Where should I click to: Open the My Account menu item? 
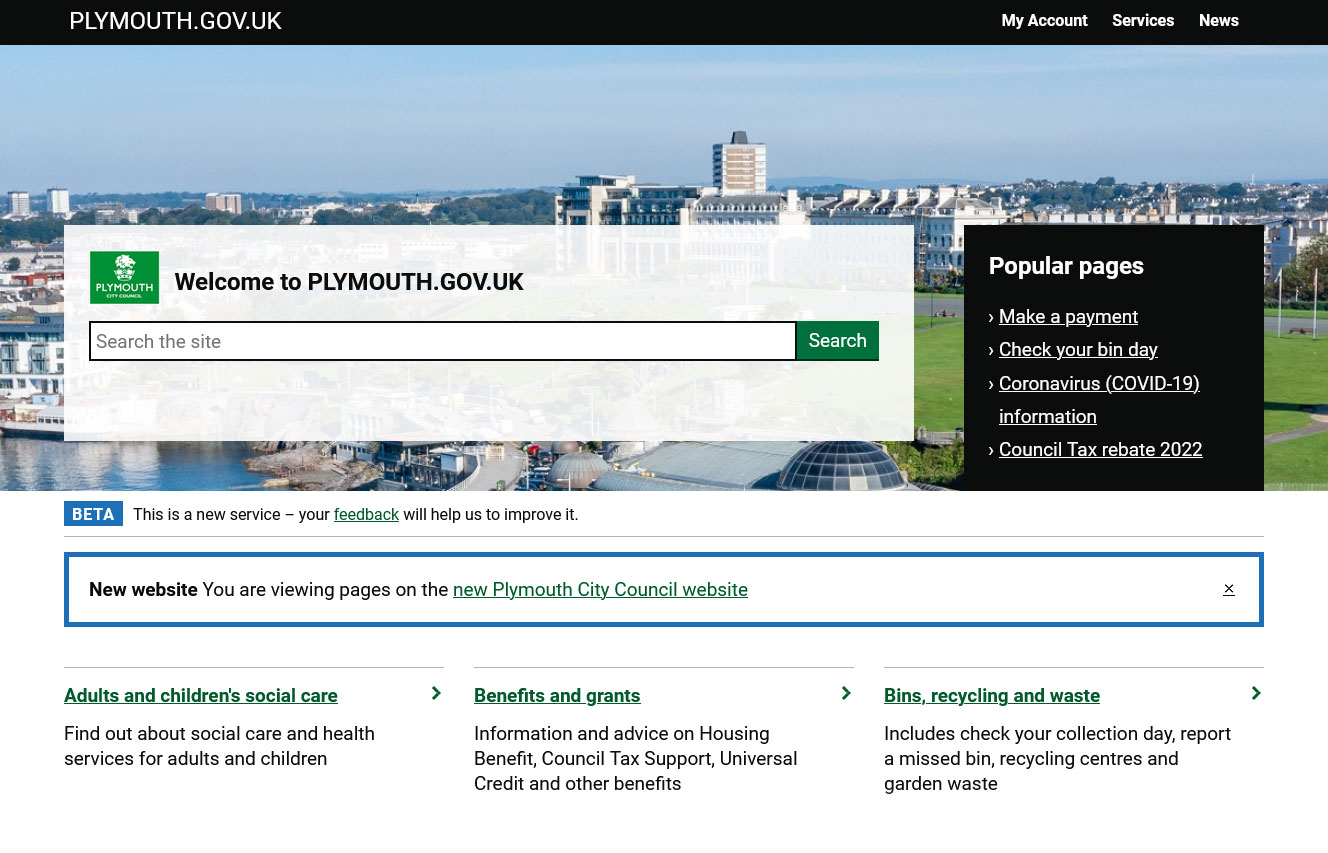(1044, 20)
